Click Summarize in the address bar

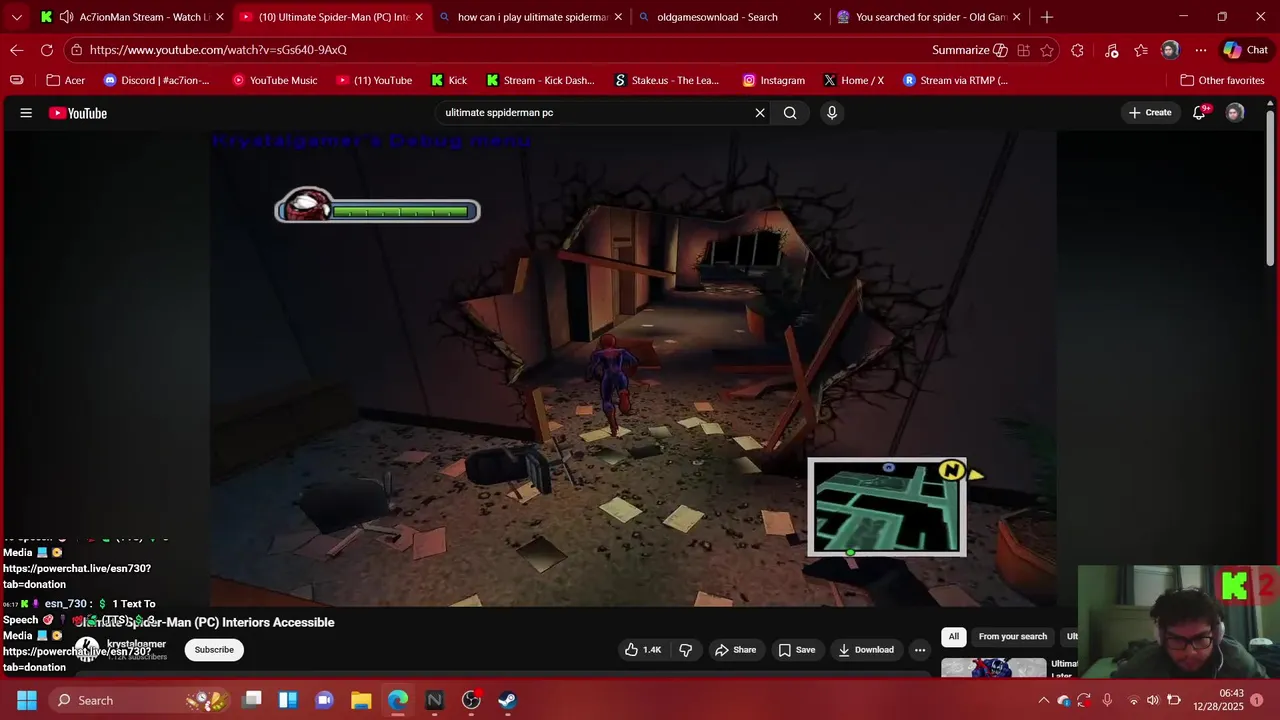(x=969, y=50)
